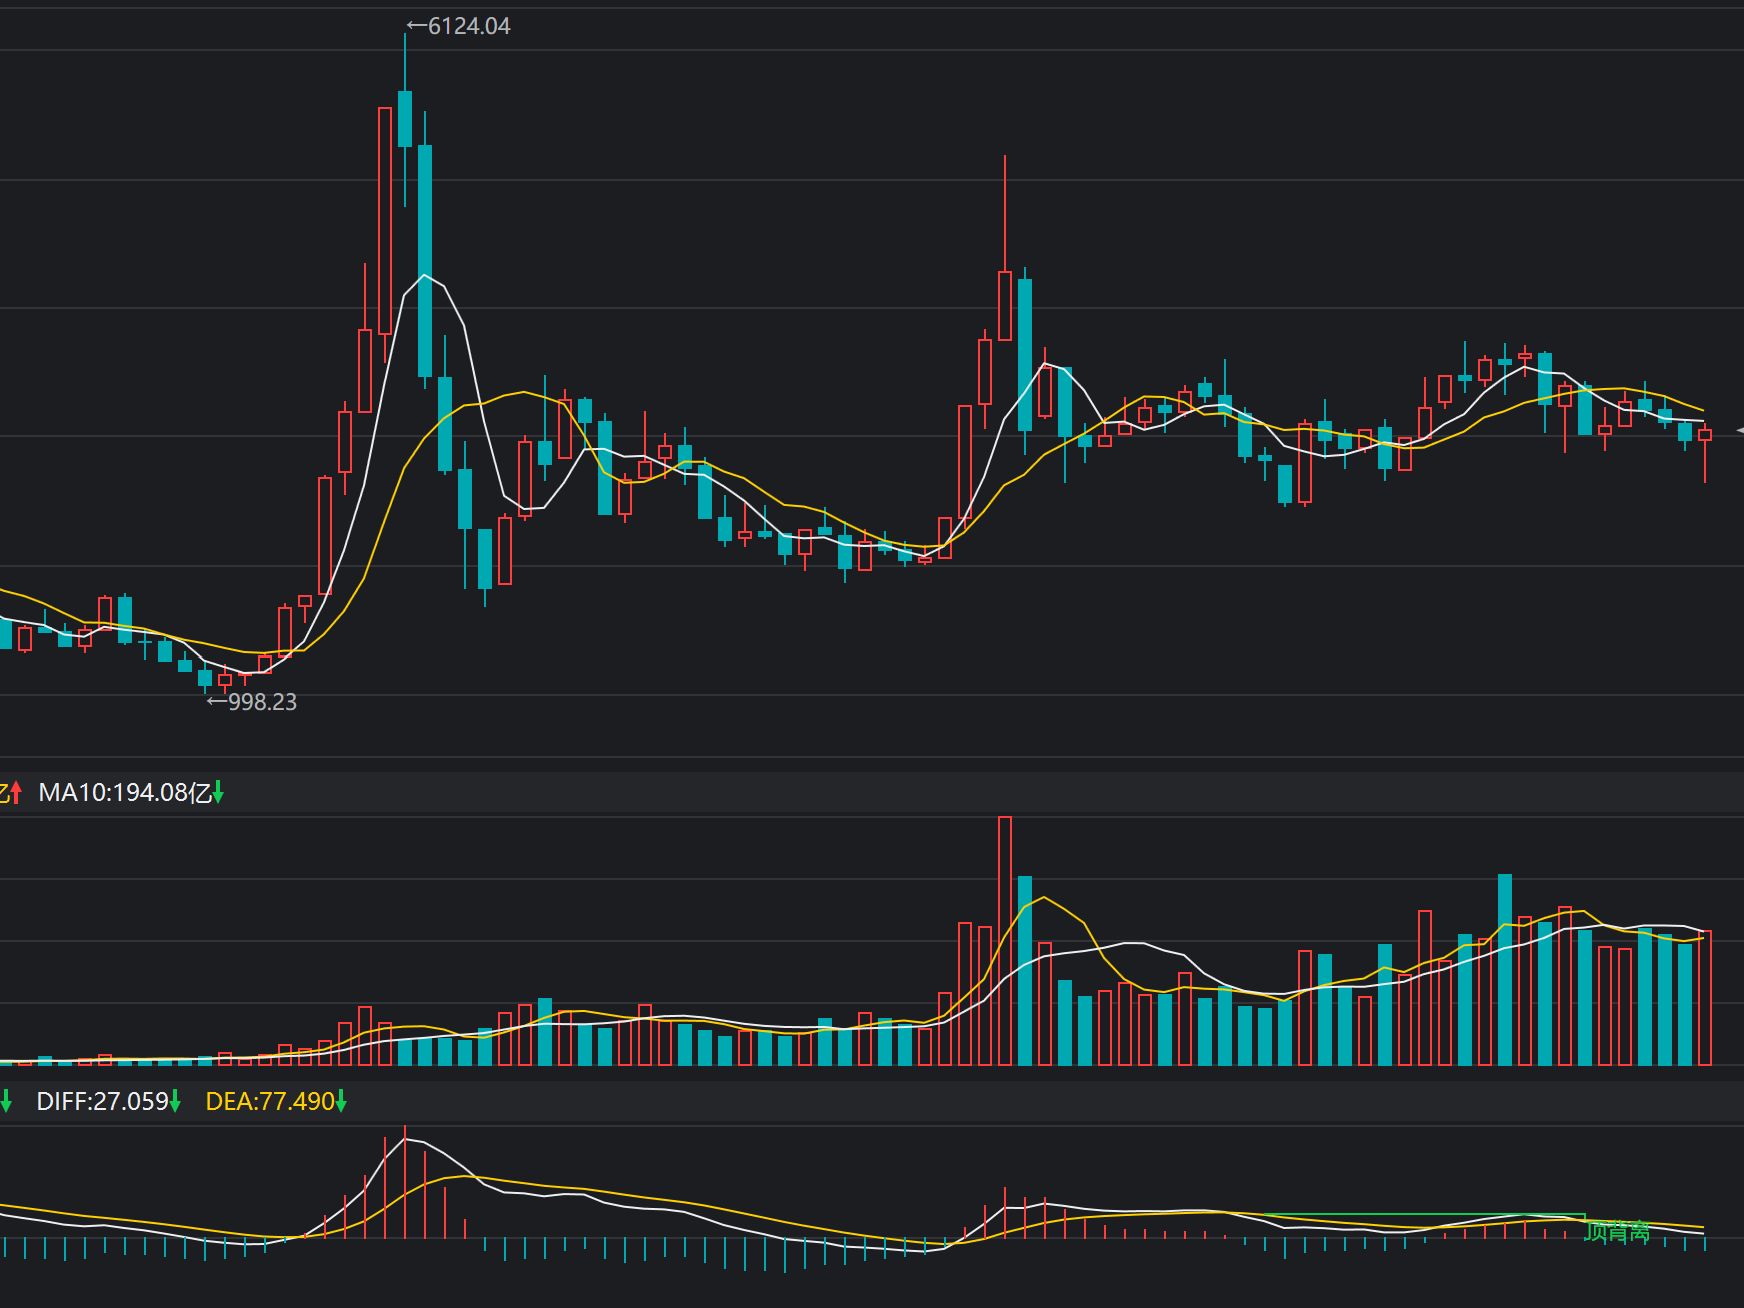Select second-peak red candle with long upper wick
The width and height of the screenshot is (1744, 1308).
pos(1005,248)
